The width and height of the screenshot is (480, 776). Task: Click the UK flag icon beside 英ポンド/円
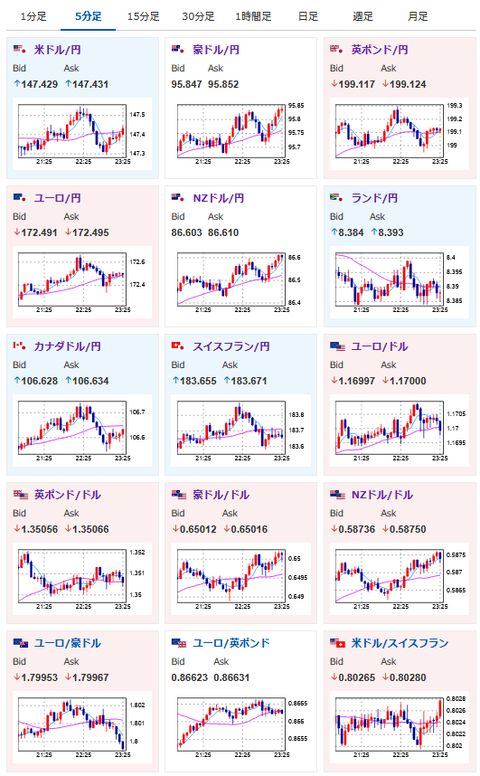(337, 49)
